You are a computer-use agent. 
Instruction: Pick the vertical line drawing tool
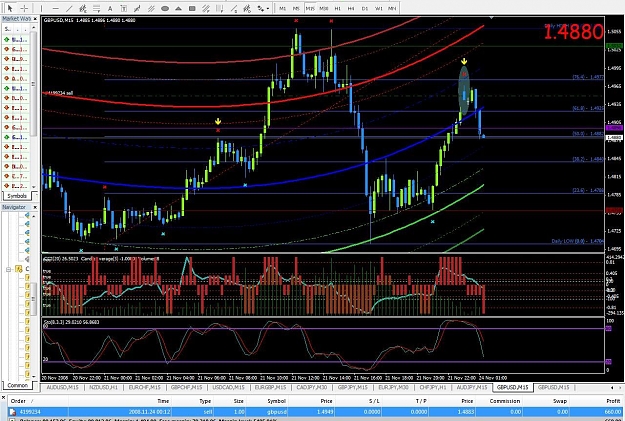41,8
